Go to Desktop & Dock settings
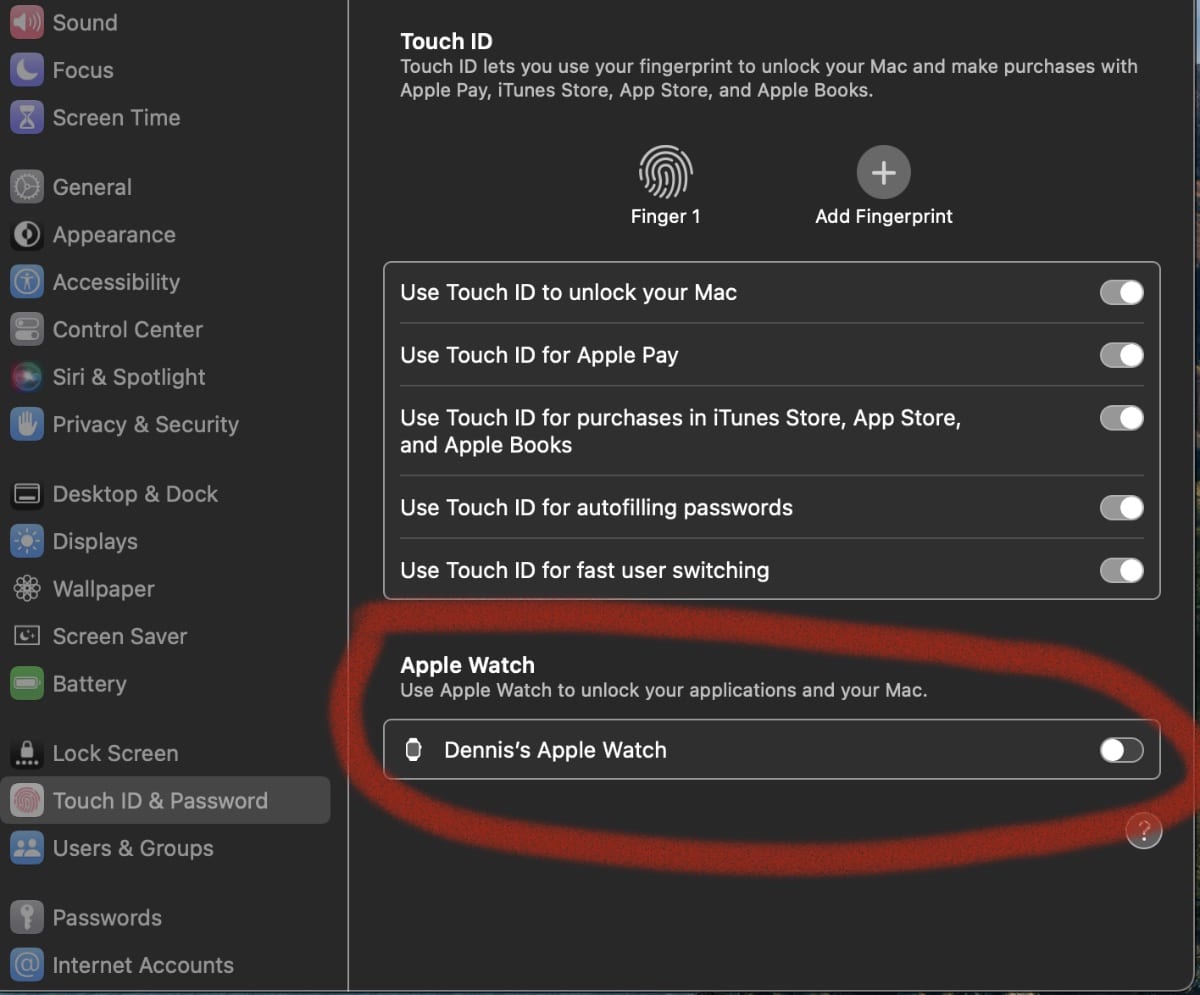Screen dimensions: 1200x995 click(x=135, y=494)
